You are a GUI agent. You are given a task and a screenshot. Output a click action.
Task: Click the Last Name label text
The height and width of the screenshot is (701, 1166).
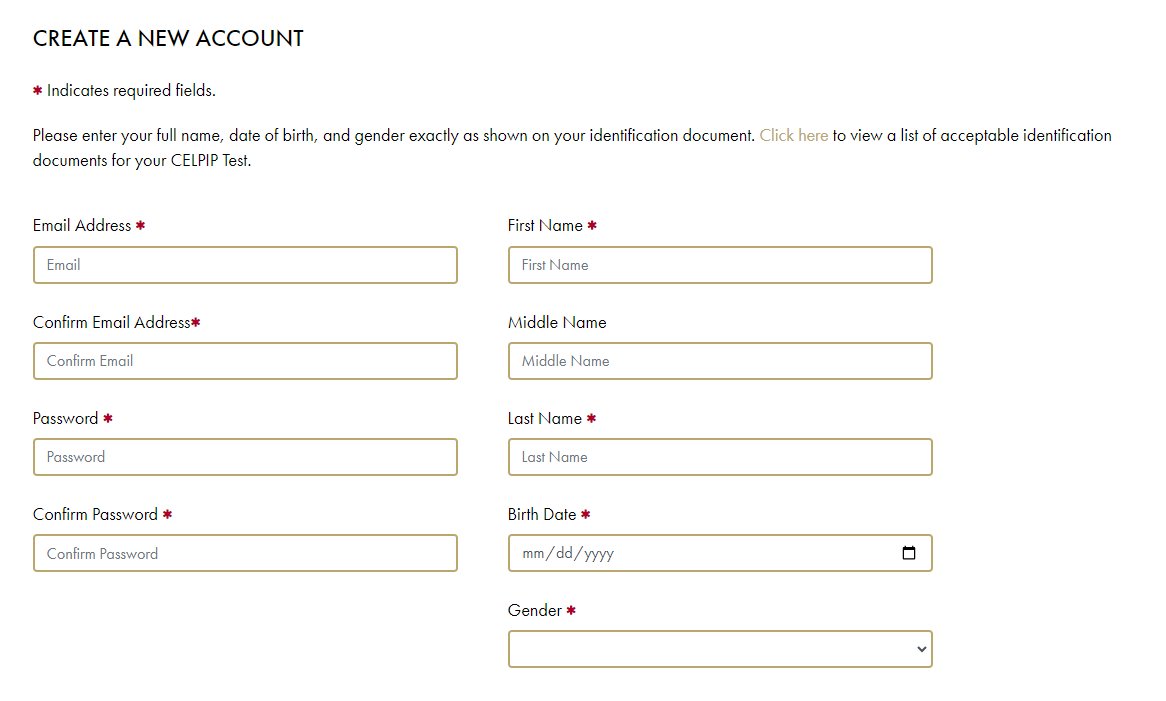tap(545, 419)
